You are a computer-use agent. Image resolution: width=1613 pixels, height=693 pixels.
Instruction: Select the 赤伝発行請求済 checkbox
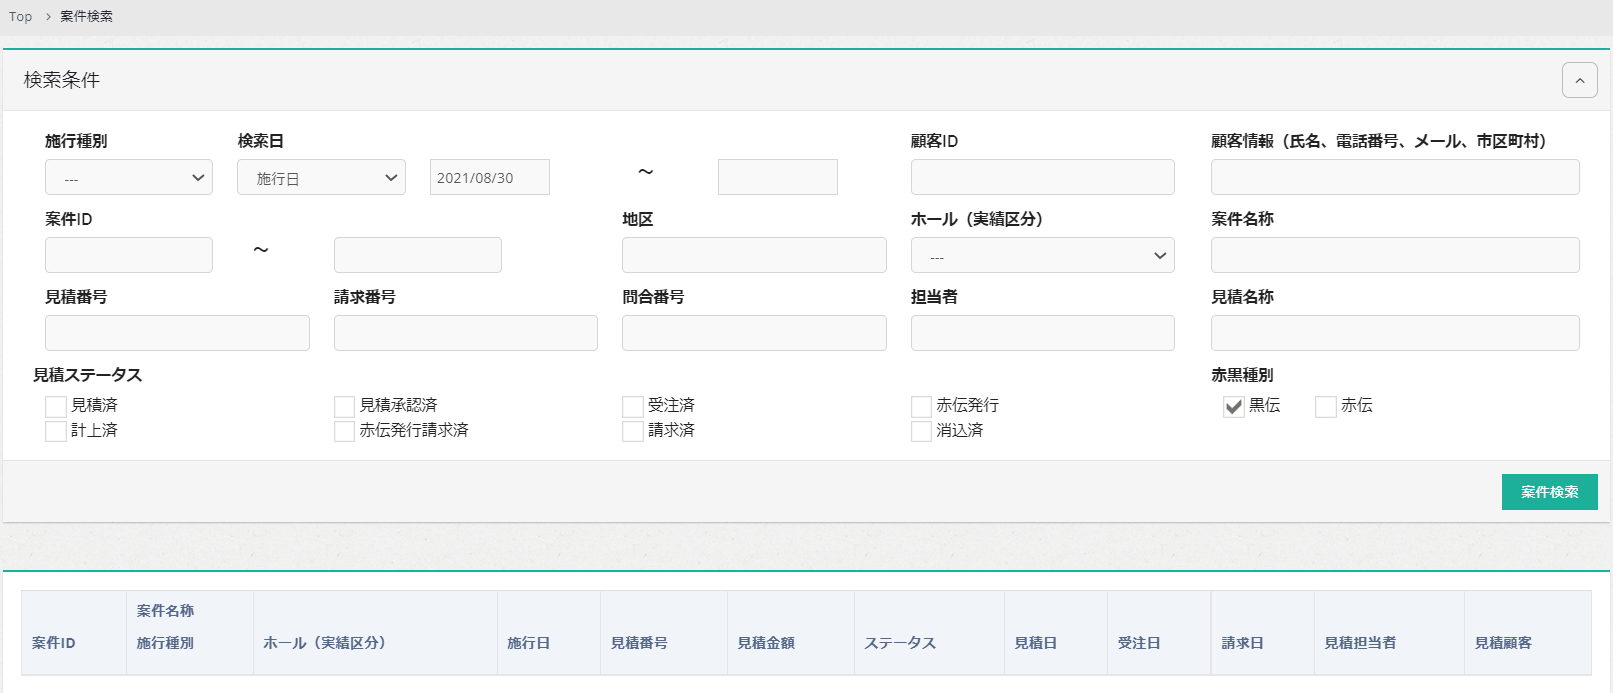(x=345, y=431)
